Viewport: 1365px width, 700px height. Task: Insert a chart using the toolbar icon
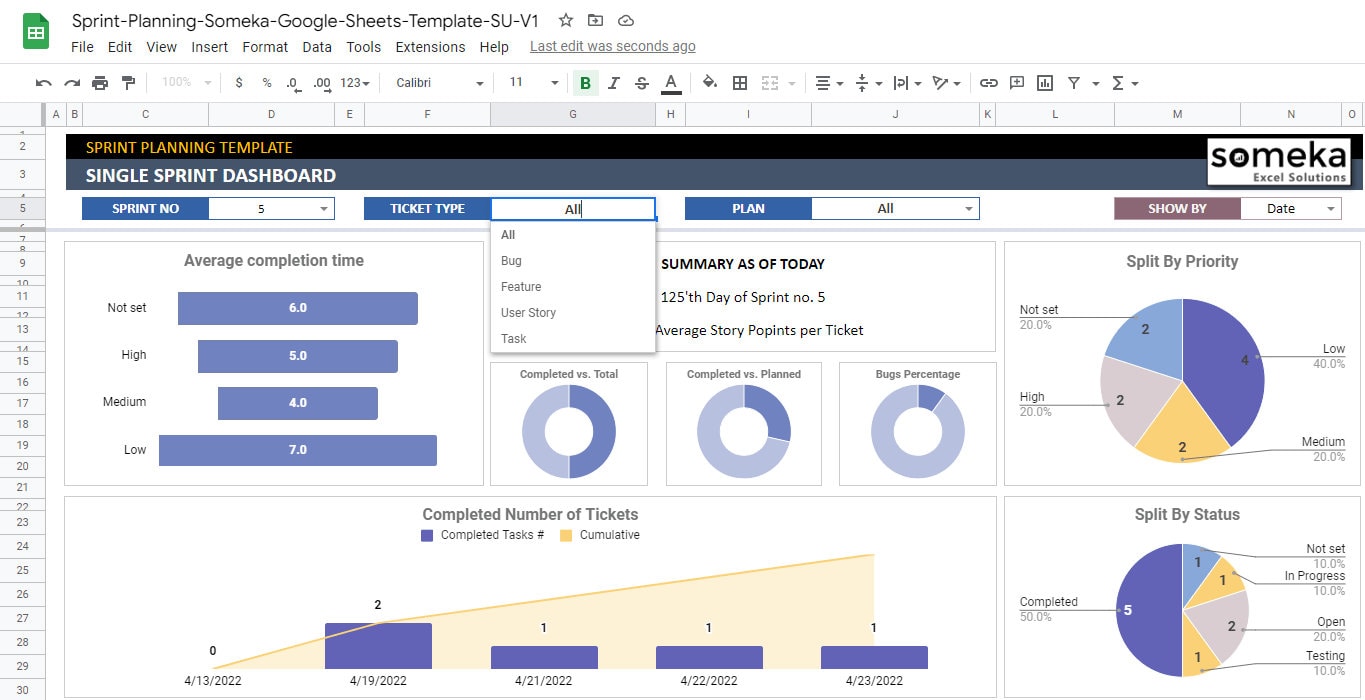1044,83
